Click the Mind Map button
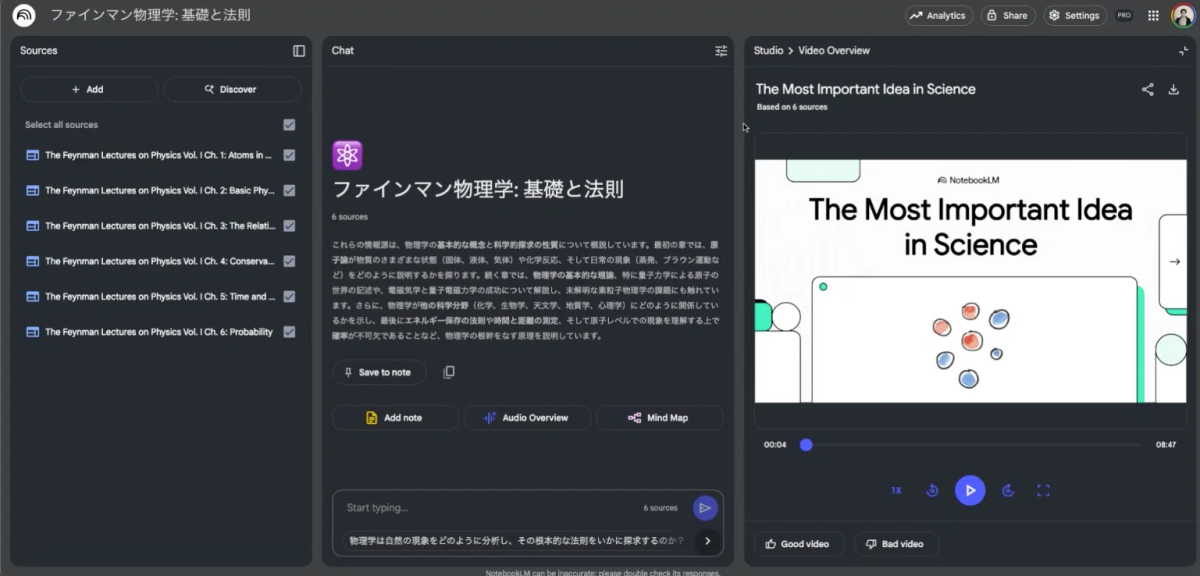The image size is (1200, 576). [x=659, y=418]
